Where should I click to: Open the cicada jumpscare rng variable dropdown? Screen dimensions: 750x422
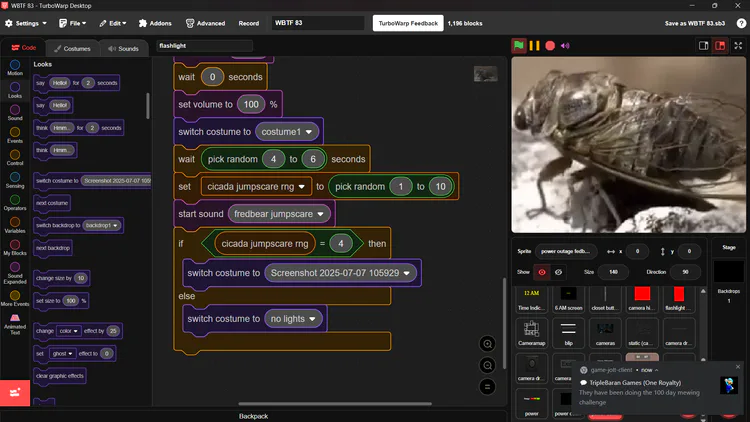pyautogui.click(x=256, y=187)
